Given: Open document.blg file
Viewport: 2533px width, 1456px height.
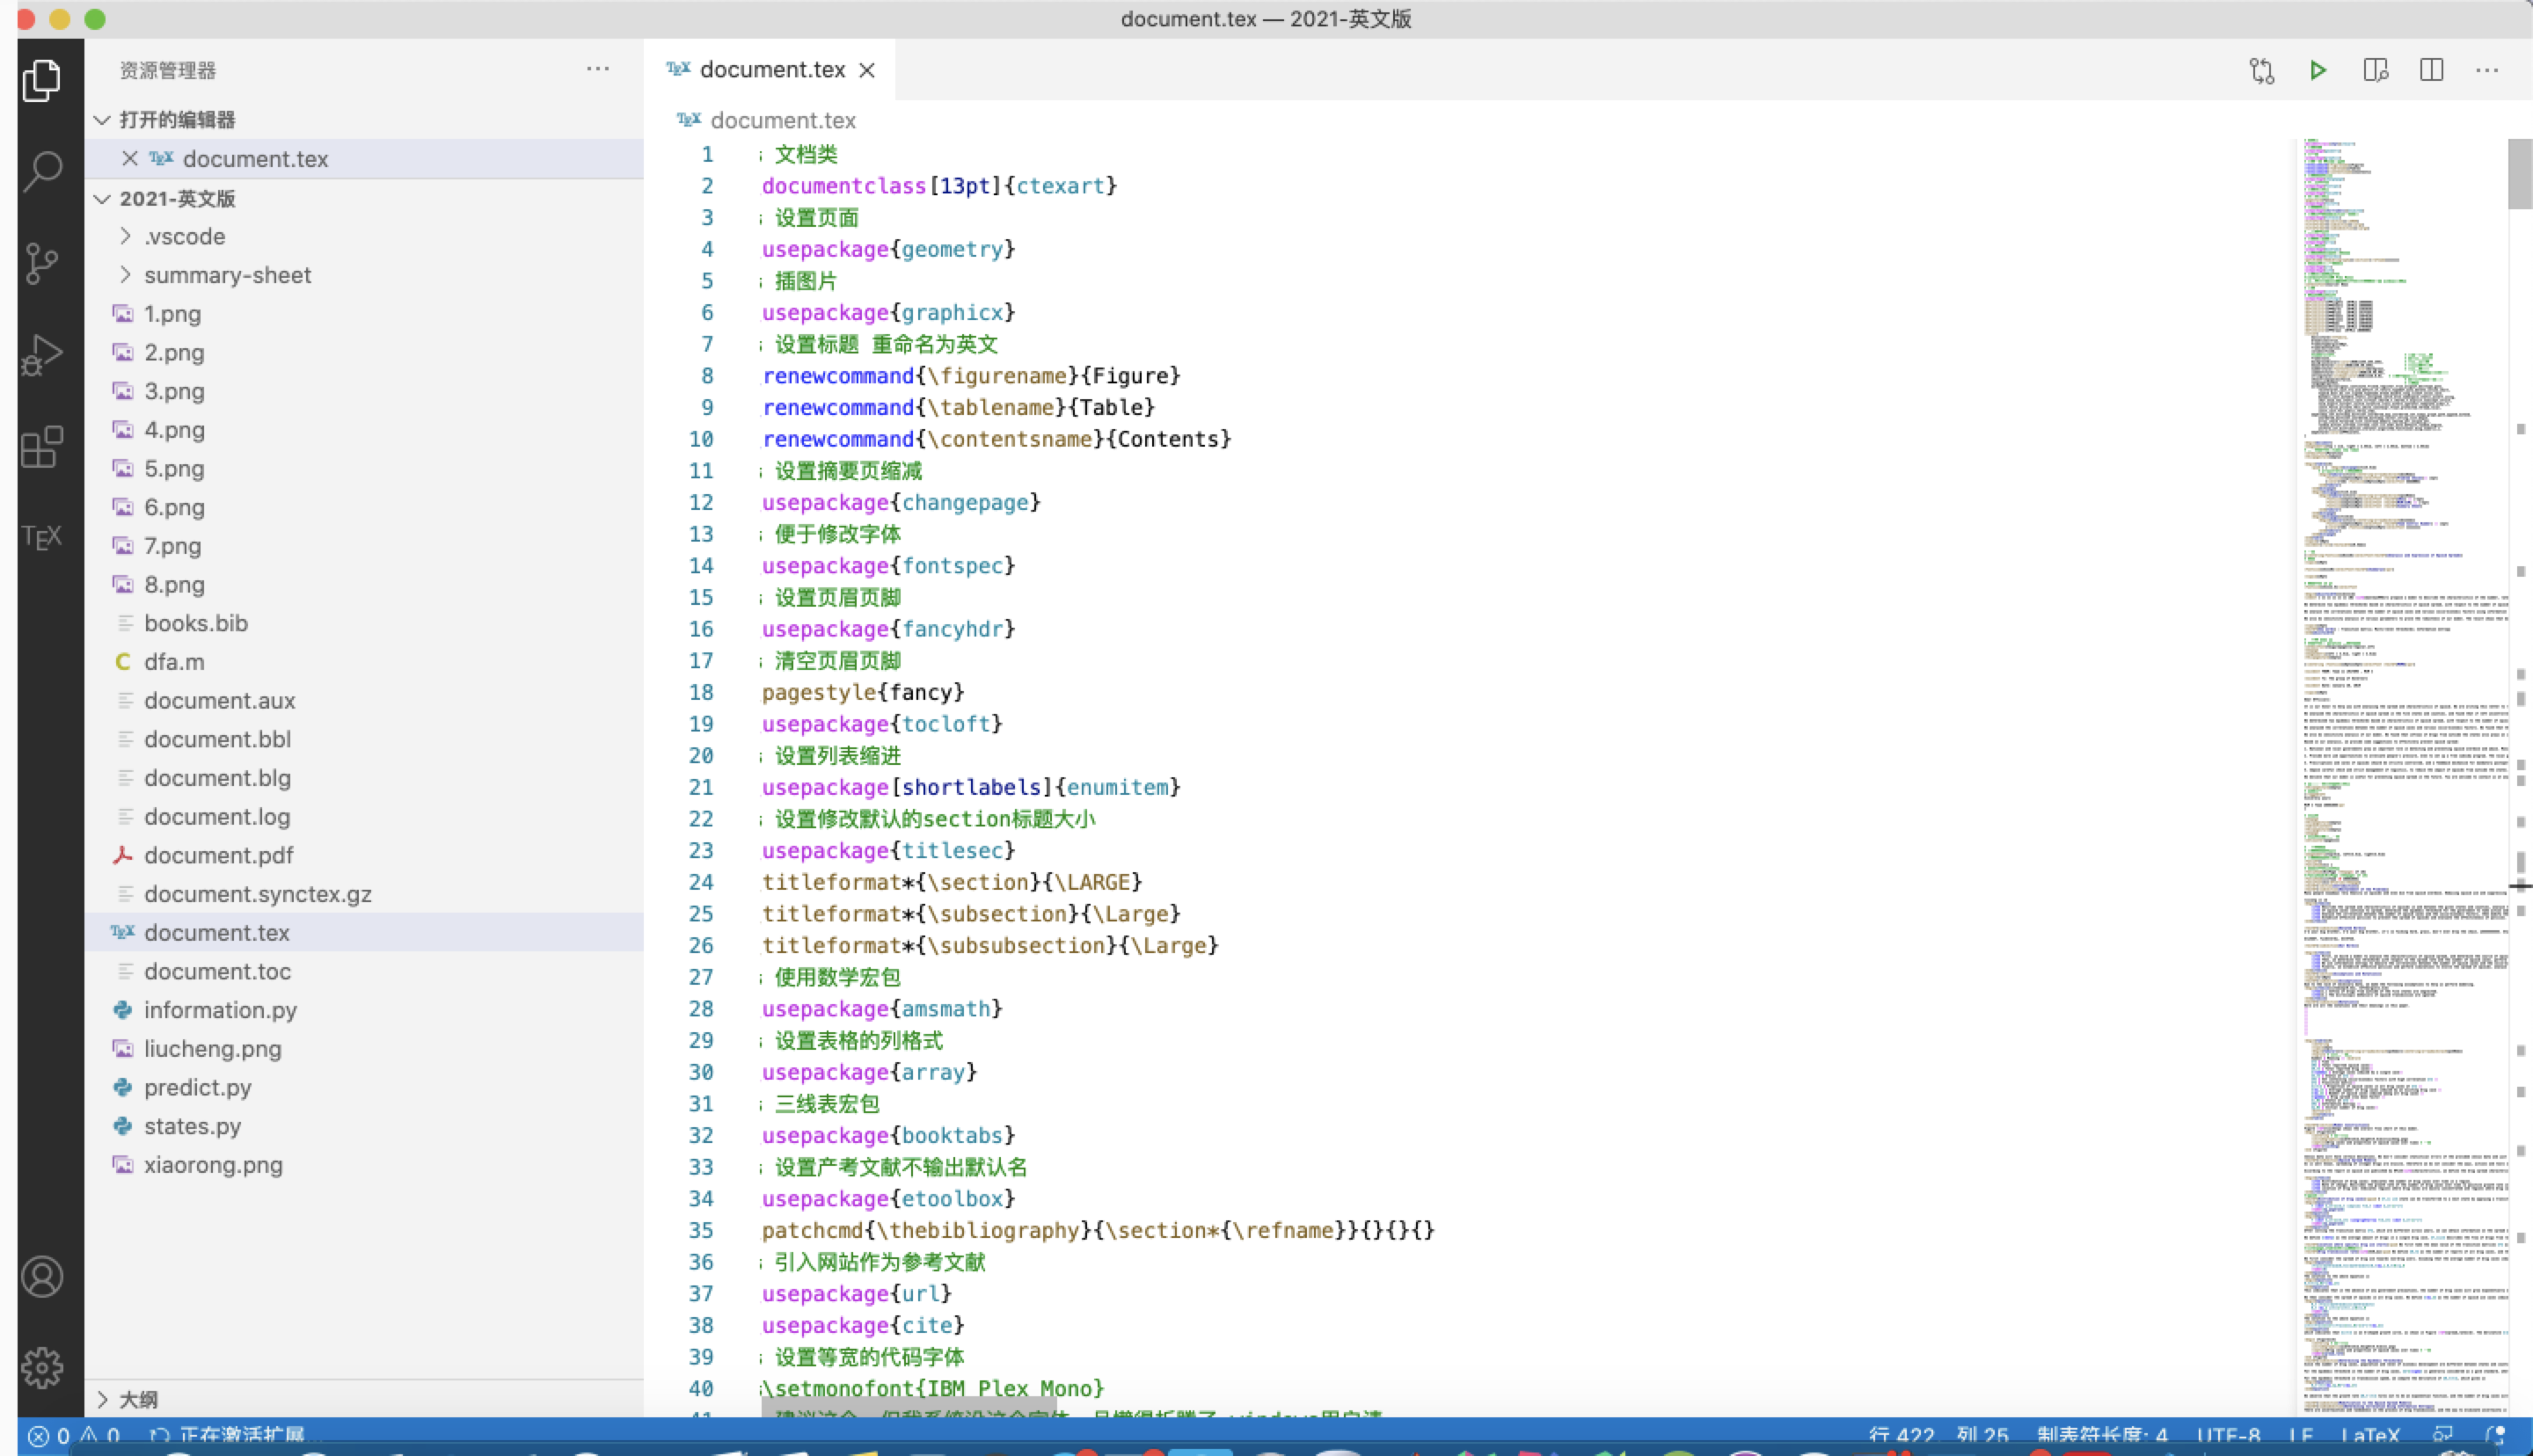Looking at the screenshot, I should point(364,778).
